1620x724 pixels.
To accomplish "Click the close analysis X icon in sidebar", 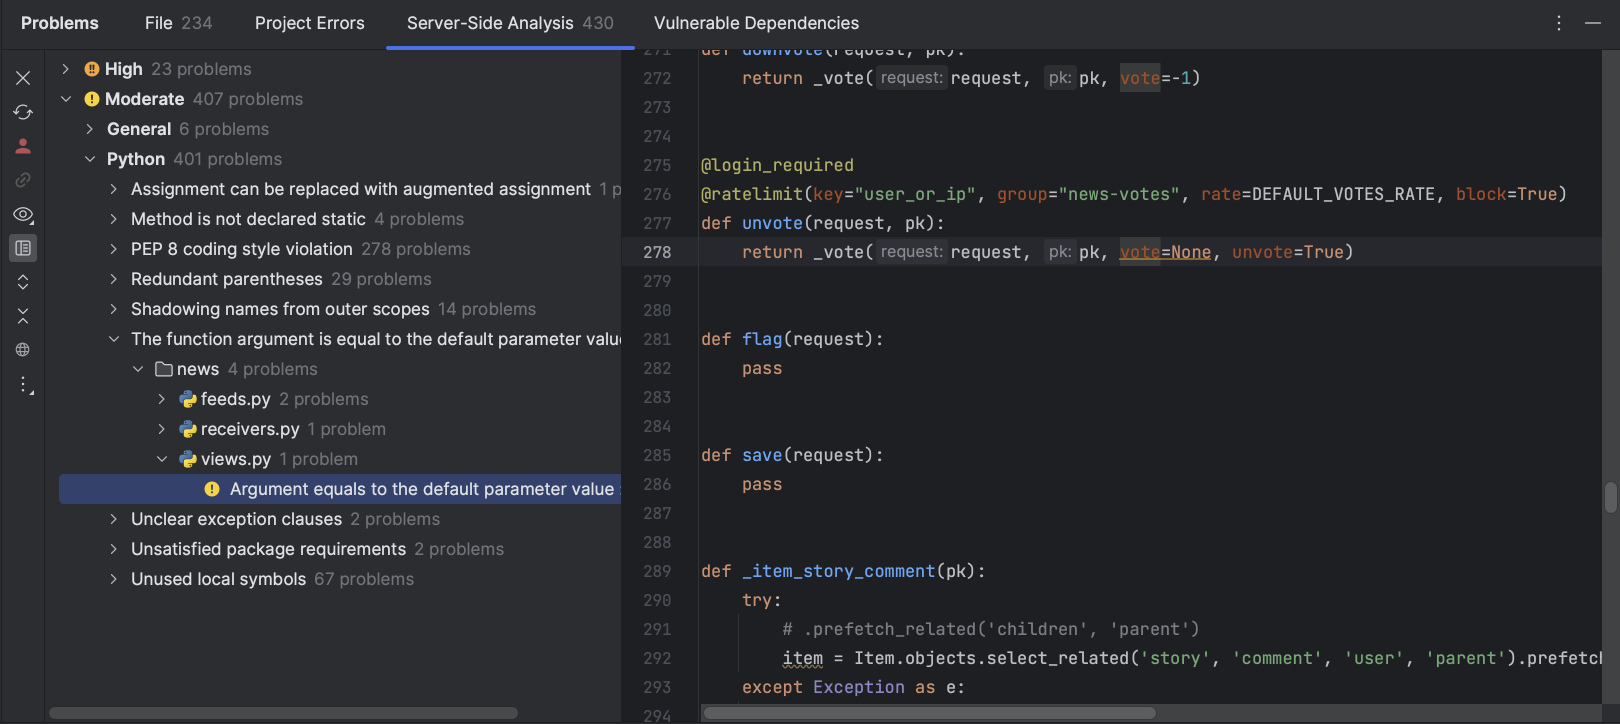I will coord(23,78).
